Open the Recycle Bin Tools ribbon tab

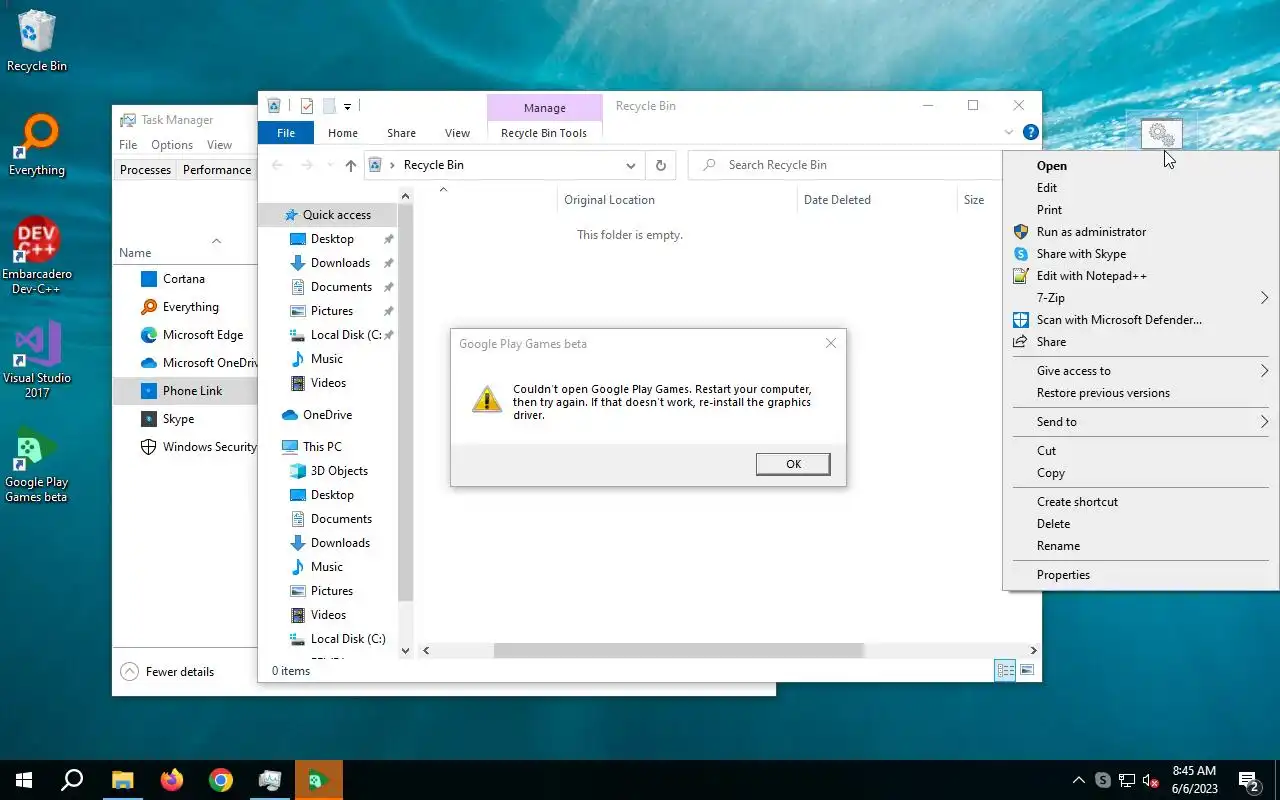pos(544,133)
